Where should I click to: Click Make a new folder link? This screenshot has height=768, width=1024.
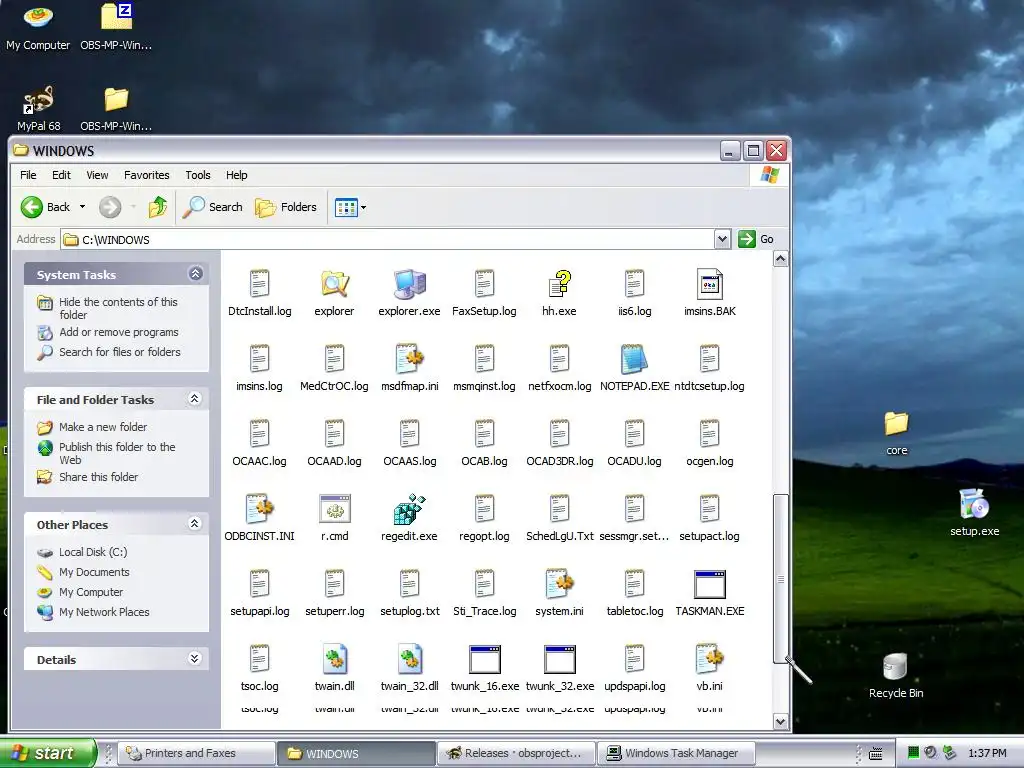point(103,427)
